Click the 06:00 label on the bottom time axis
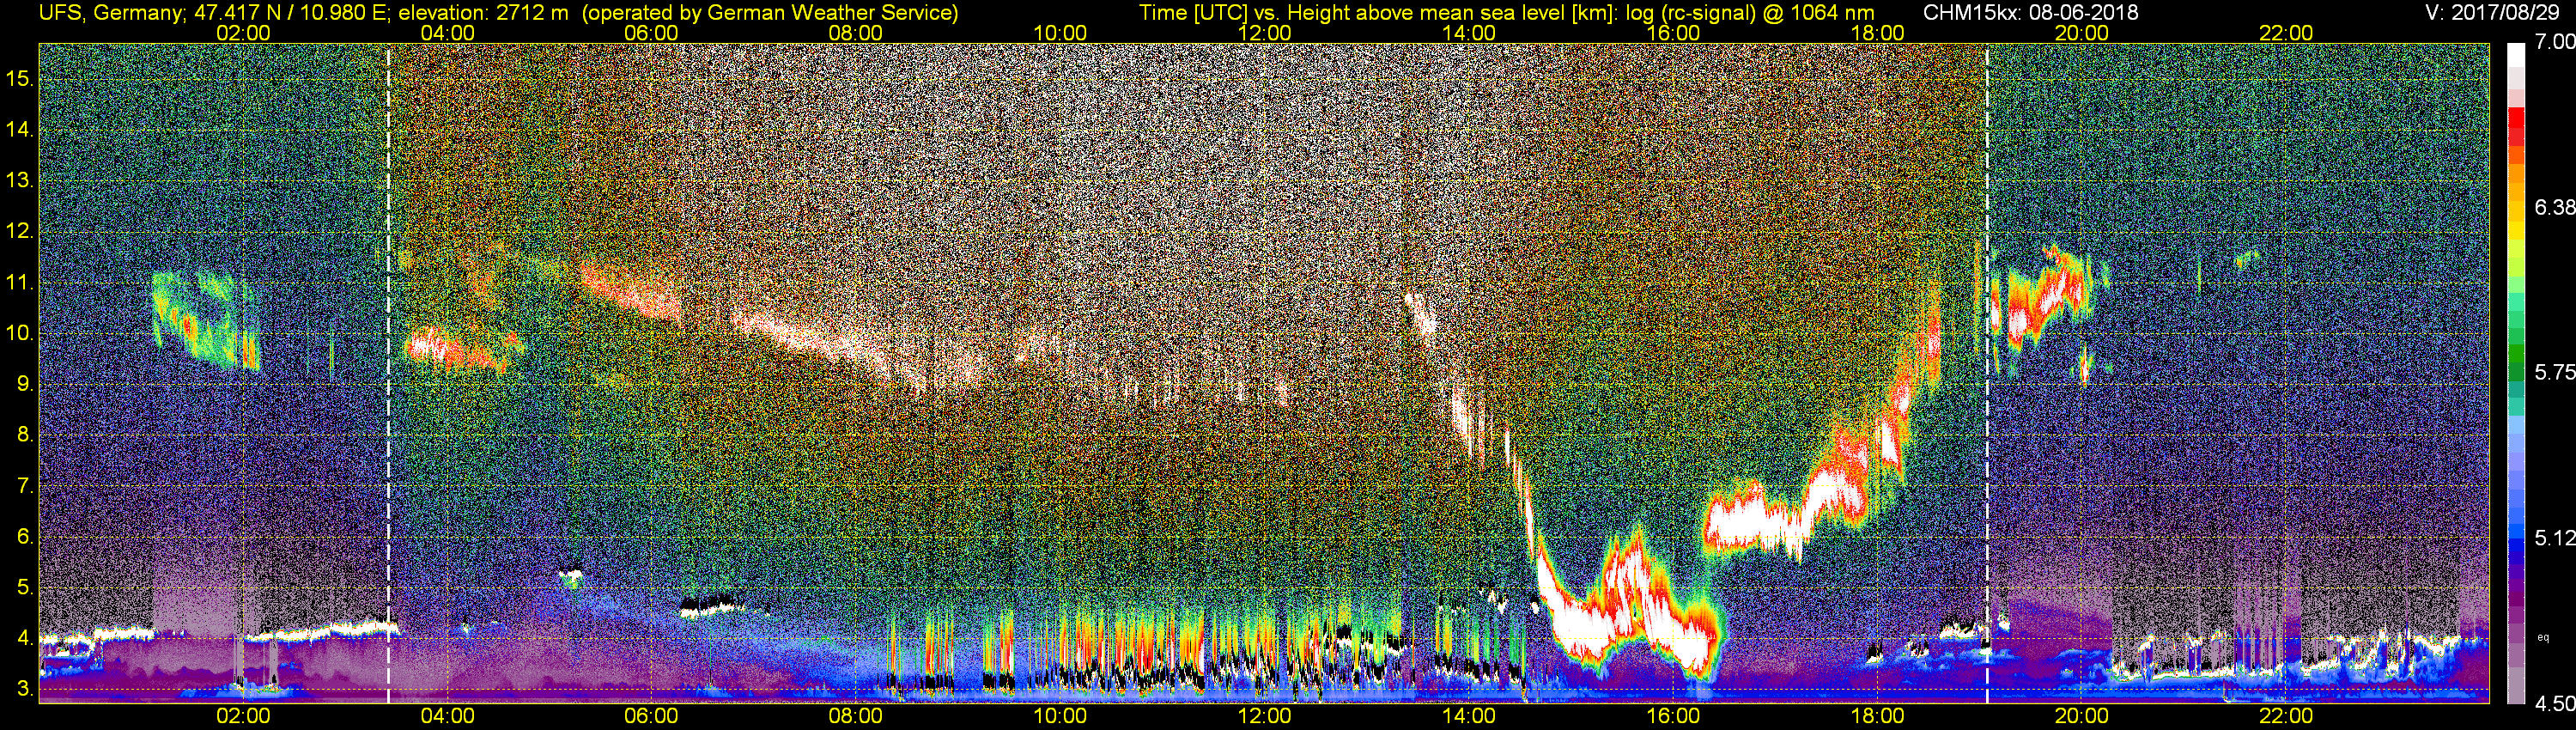2576x730 pixels. (x=651, y=716)
